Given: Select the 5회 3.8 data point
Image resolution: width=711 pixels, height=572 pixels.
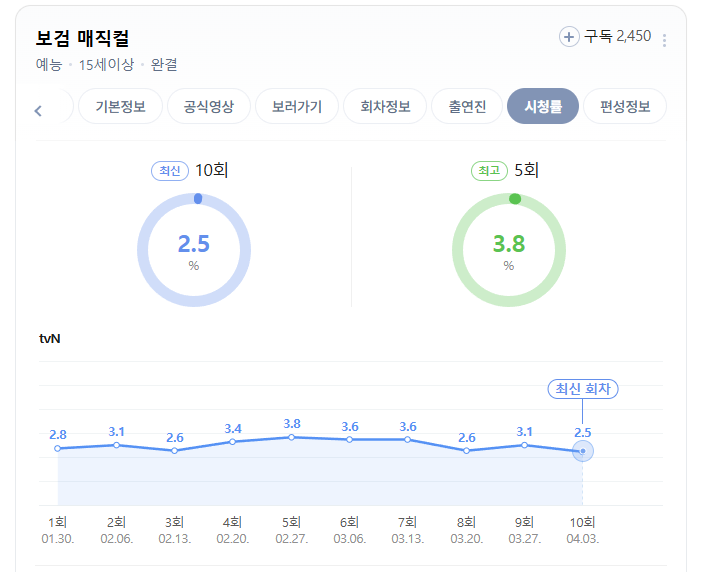Looking at the screenshot, I should click(x=292, y=437).
